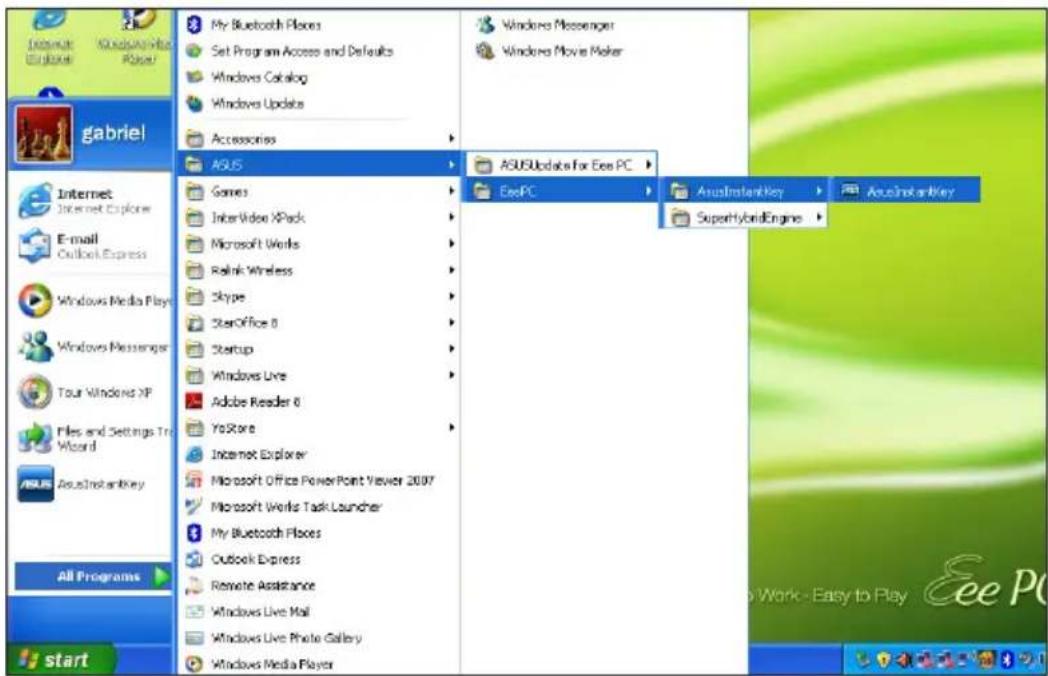Click the Bluetooth icon in the system tray
The image size is (1048, 676).
(x=1007, y=661)
